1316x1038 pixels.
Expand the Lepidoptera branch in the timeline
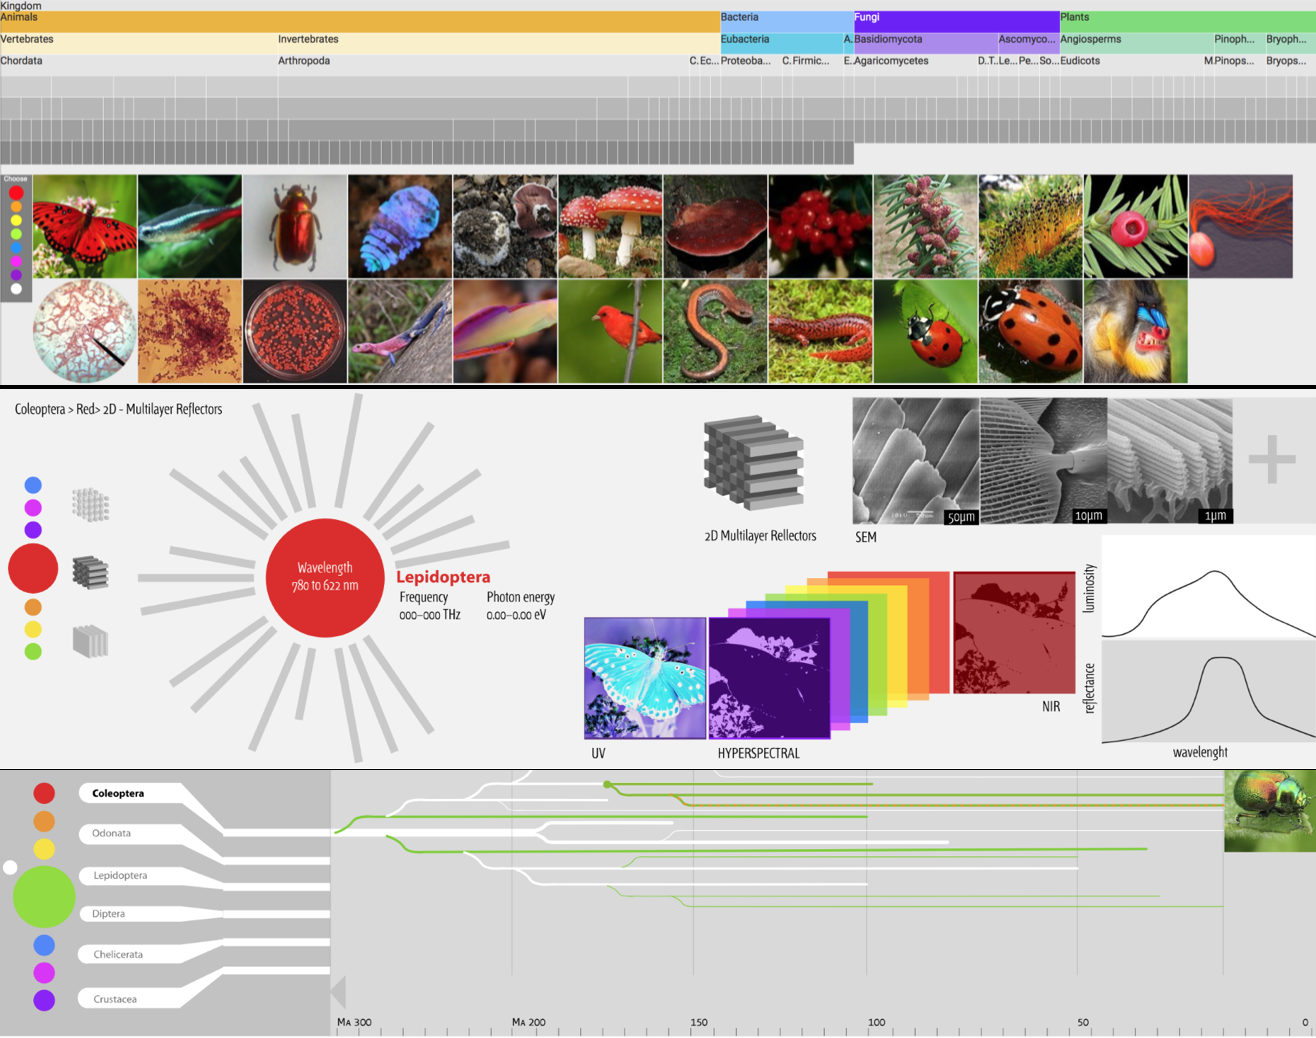120,875
